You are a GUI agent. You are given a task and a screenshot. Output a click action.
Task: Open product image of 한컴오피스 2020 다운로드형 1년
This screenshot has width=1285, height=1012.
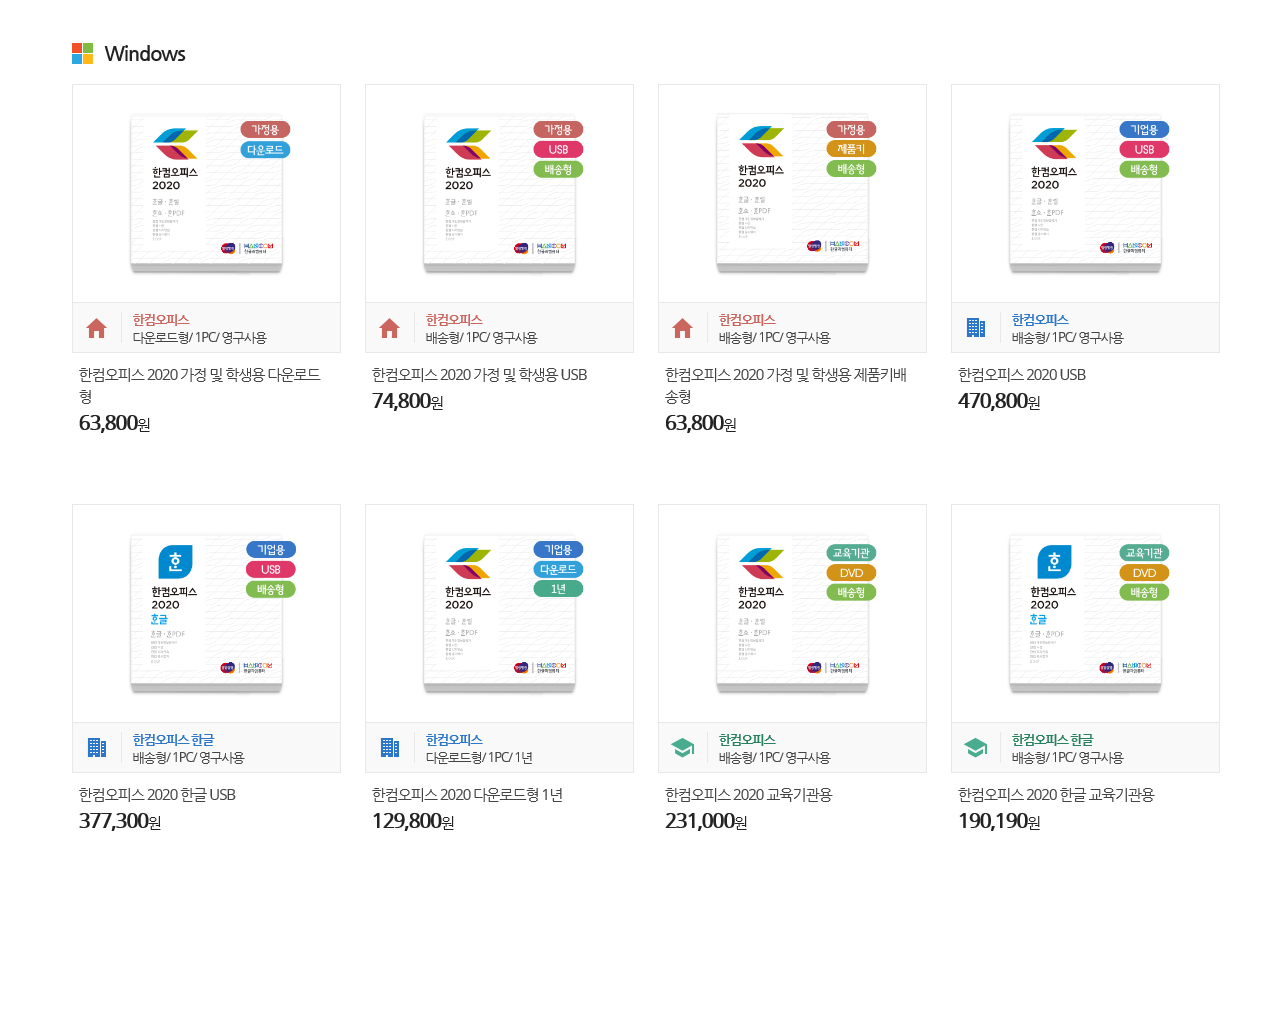pyautogui.click(x=499, y=613)
